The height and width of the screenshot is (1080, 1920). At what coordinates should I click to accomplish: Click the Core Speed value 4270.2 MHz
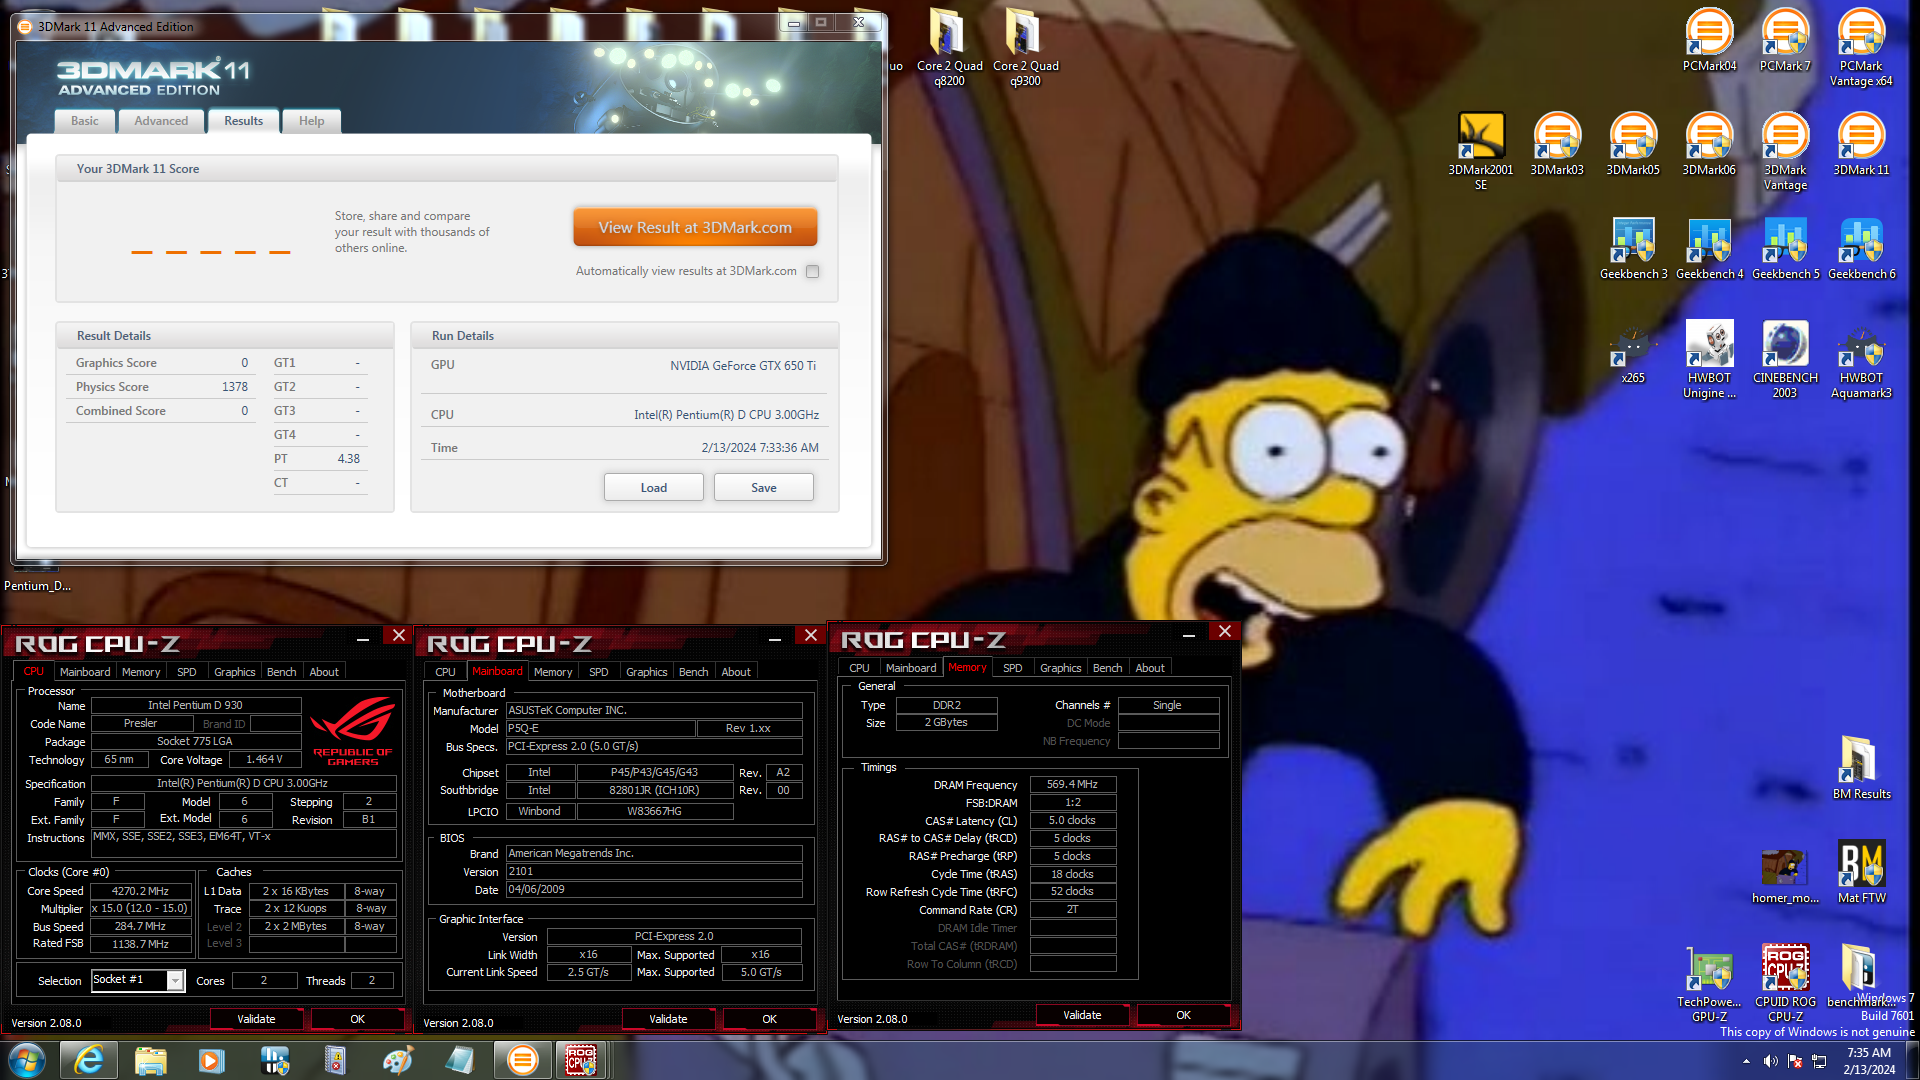click(140, 891)
